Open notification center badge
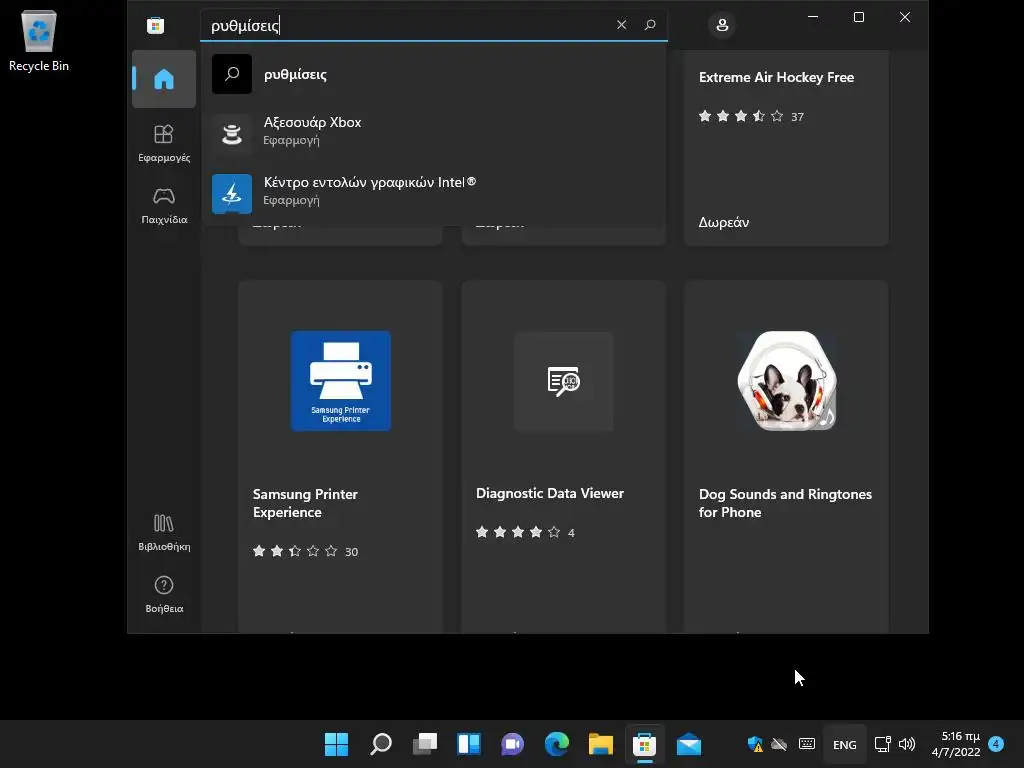The width and height of the screenshot is (1024, 768). (x=996, y=743)
